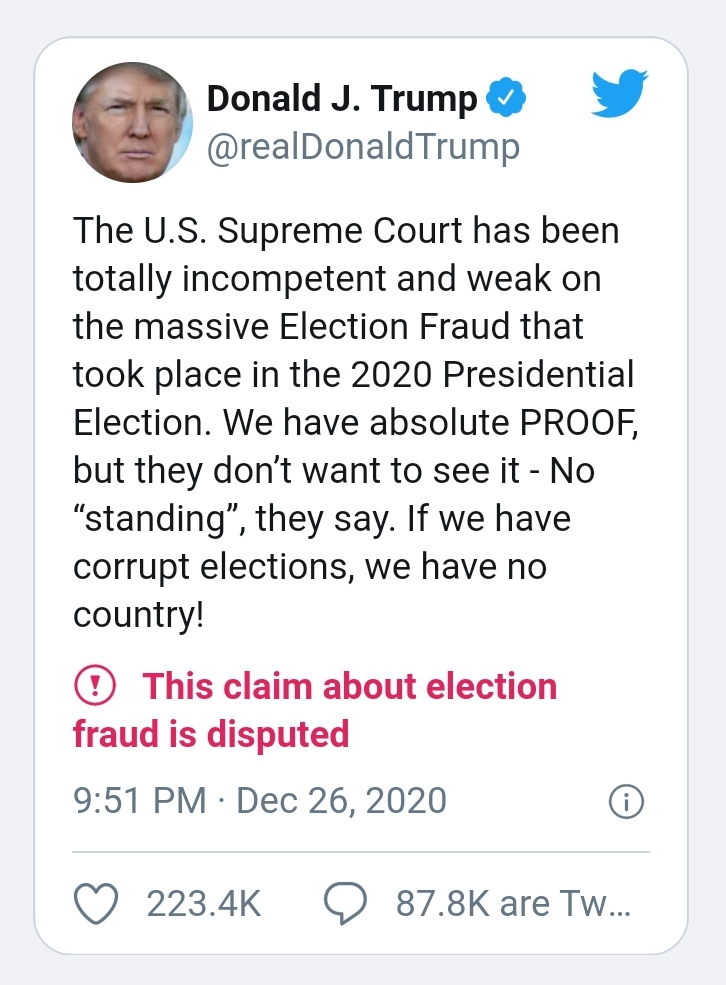Screen dimensions: 726x985
Task: Like the tweet with the heart icon
Action: point(97,904)
